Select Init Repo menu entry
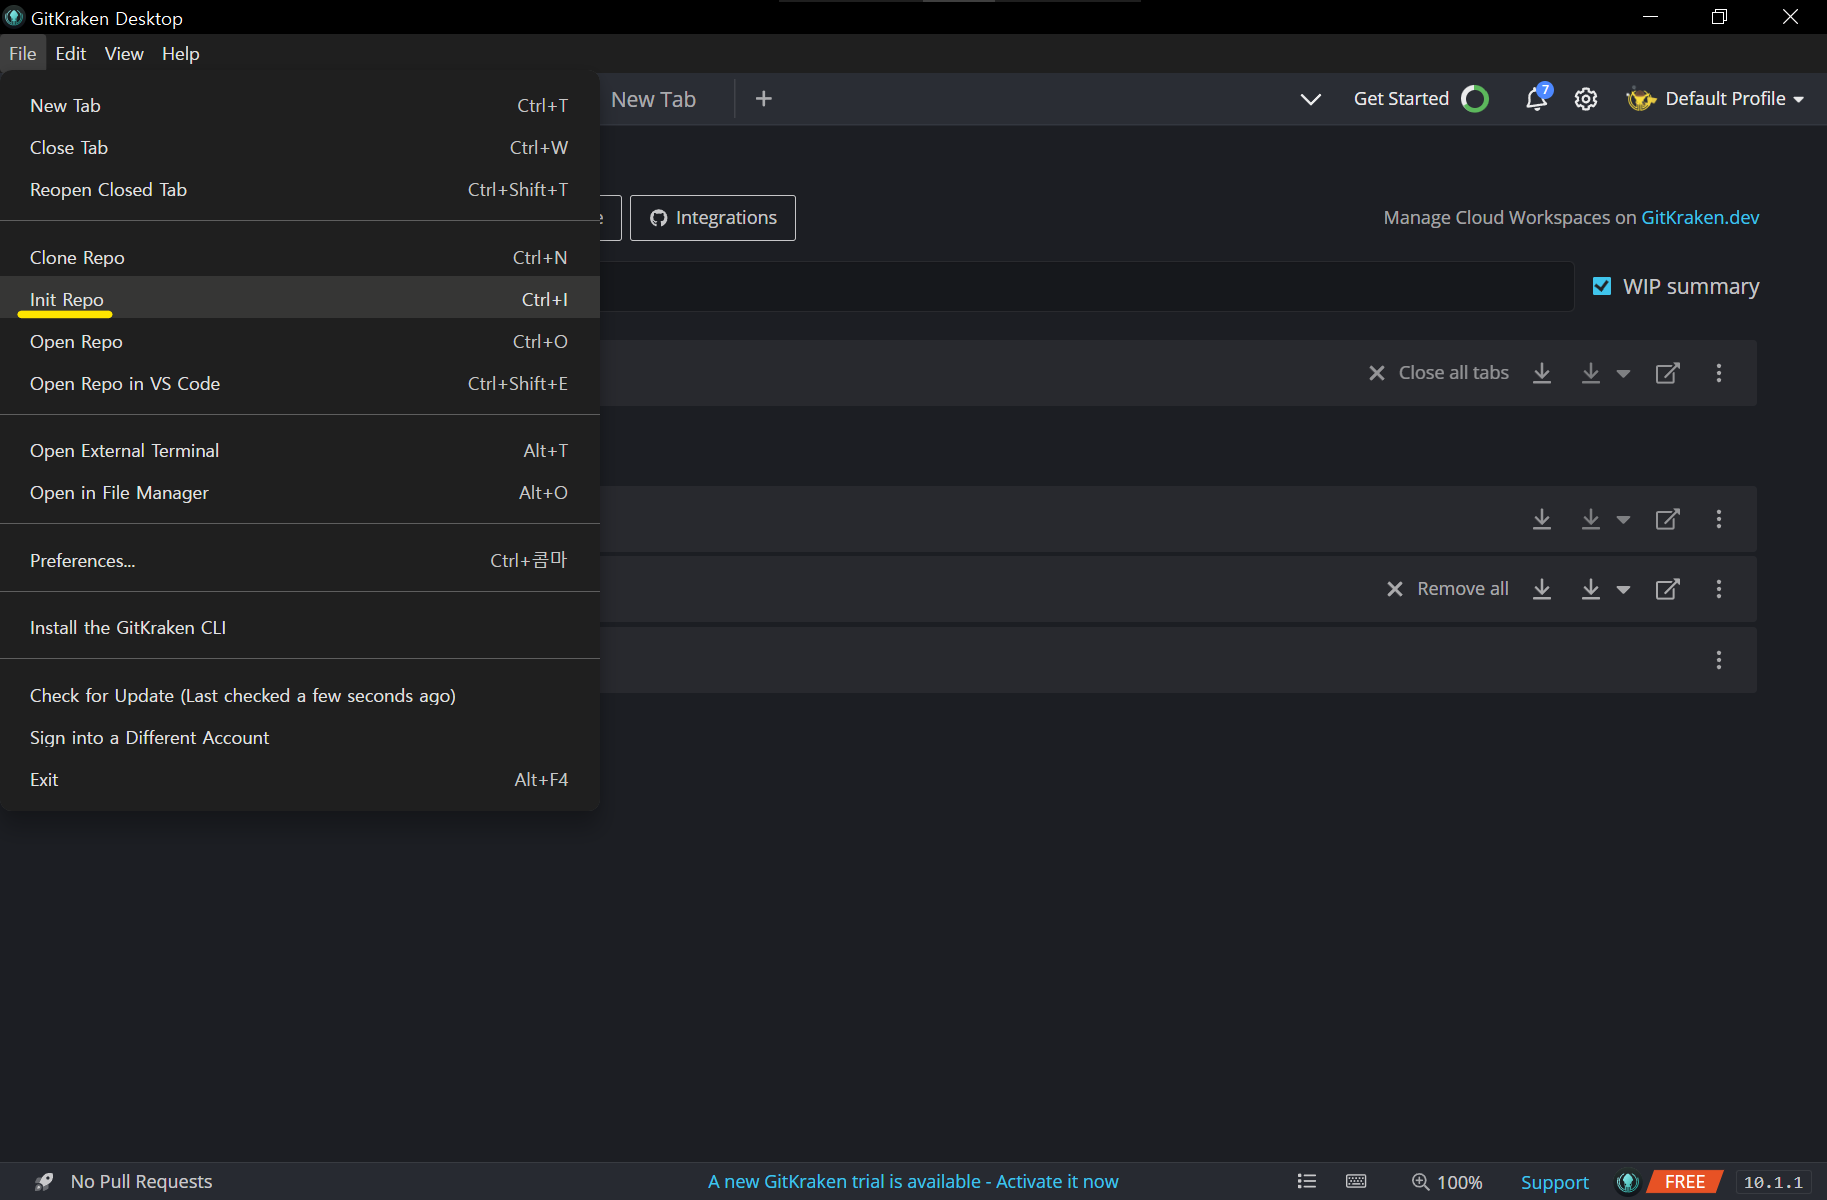The image size is (1827, 1200). click(300, 299)
